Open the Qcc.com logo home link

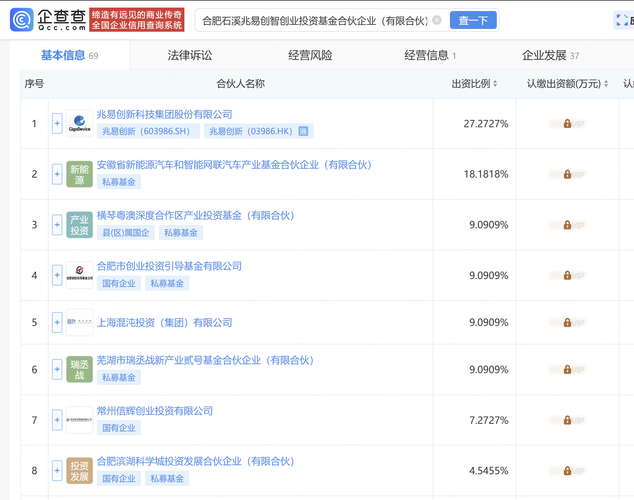pos(48,20)
